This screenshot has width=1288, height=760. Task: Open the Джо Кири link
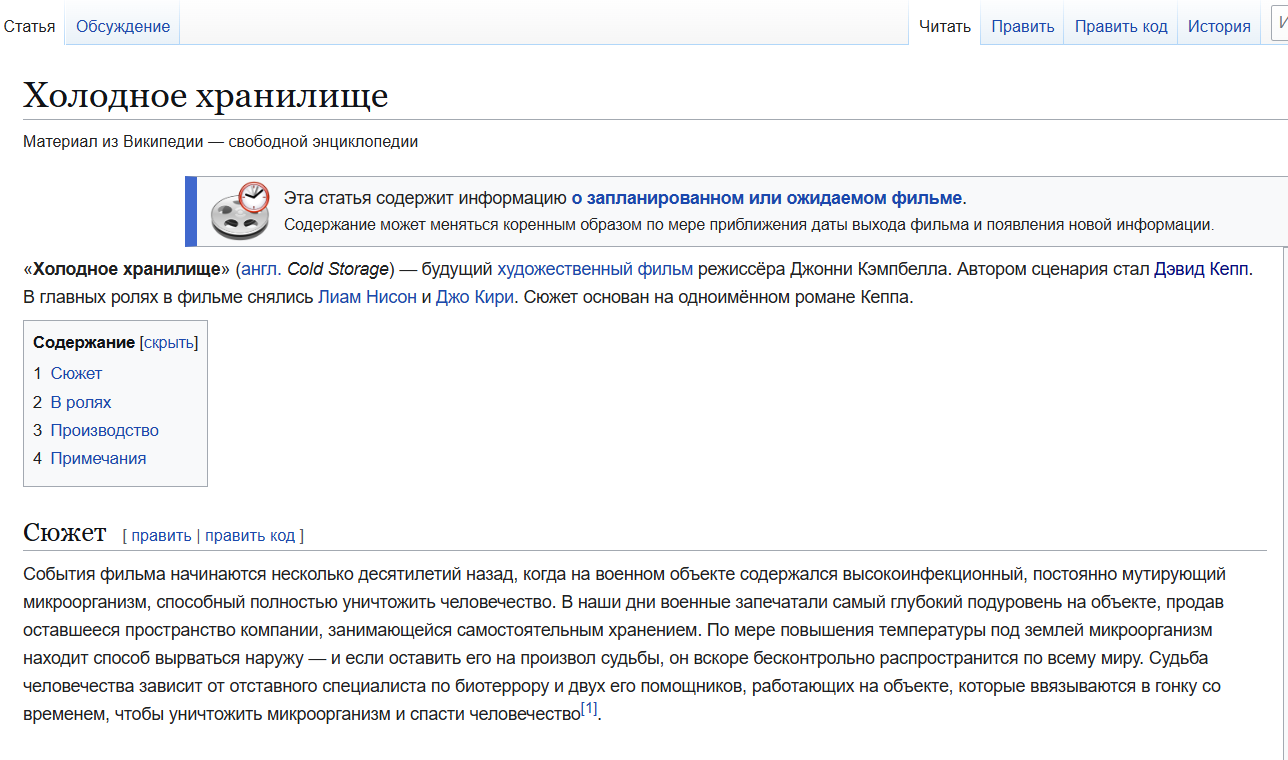point(475,298)
